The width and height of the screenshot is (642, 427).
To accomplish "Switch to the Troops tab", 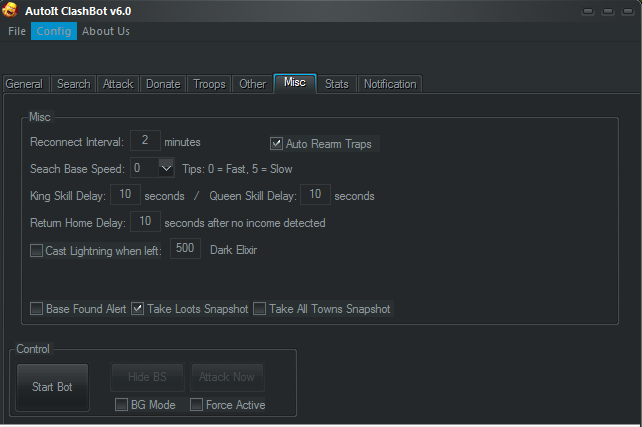I will [x=209, y=84].
